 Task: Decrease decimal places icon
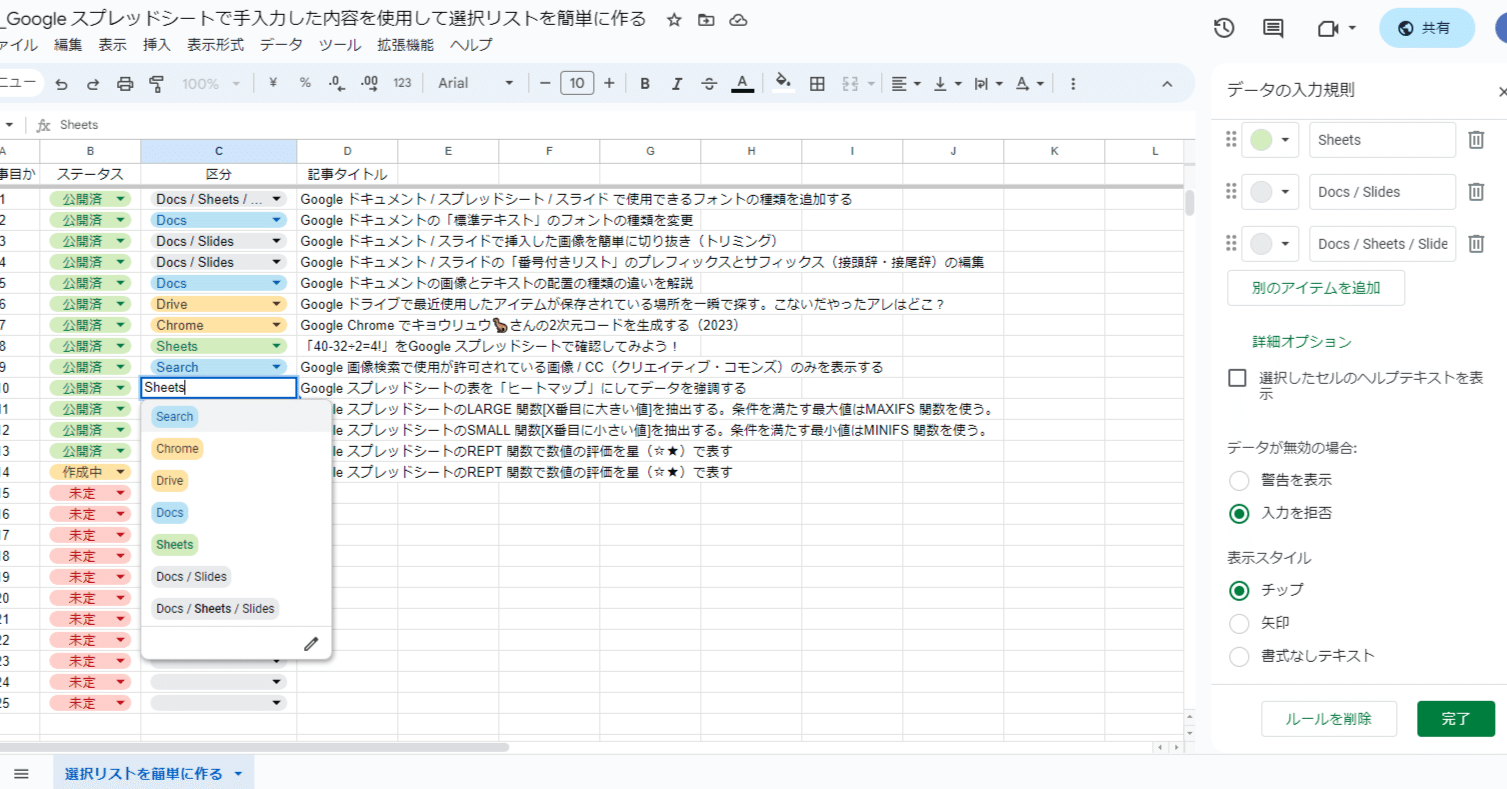pos(337,83)
